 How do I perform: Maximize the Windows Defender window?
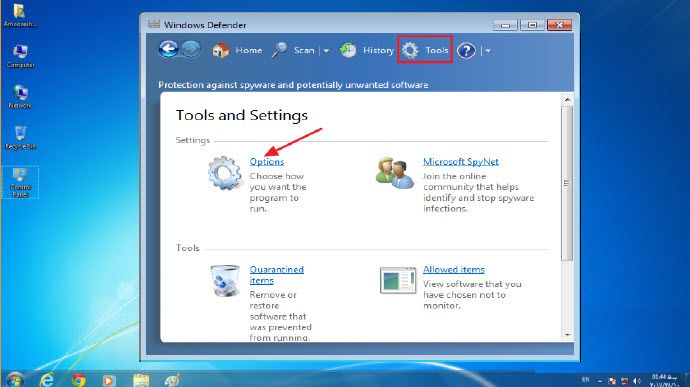(x=532, y=25)
